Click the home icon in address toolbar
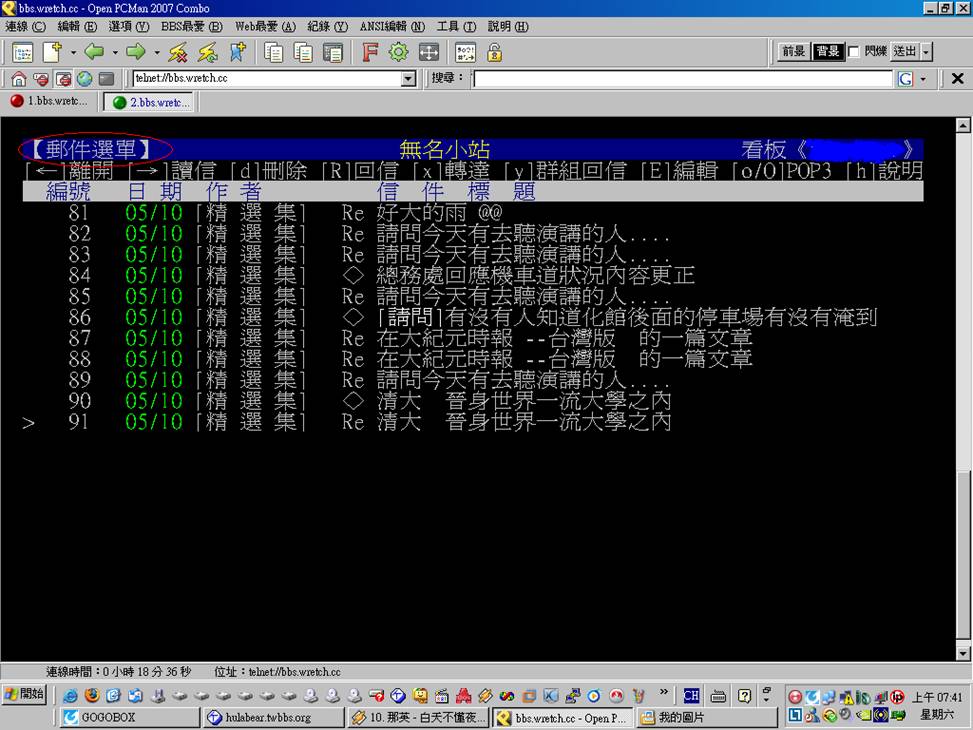The height and width of the screenshot is (730, 973). click(x=18, y=79)
